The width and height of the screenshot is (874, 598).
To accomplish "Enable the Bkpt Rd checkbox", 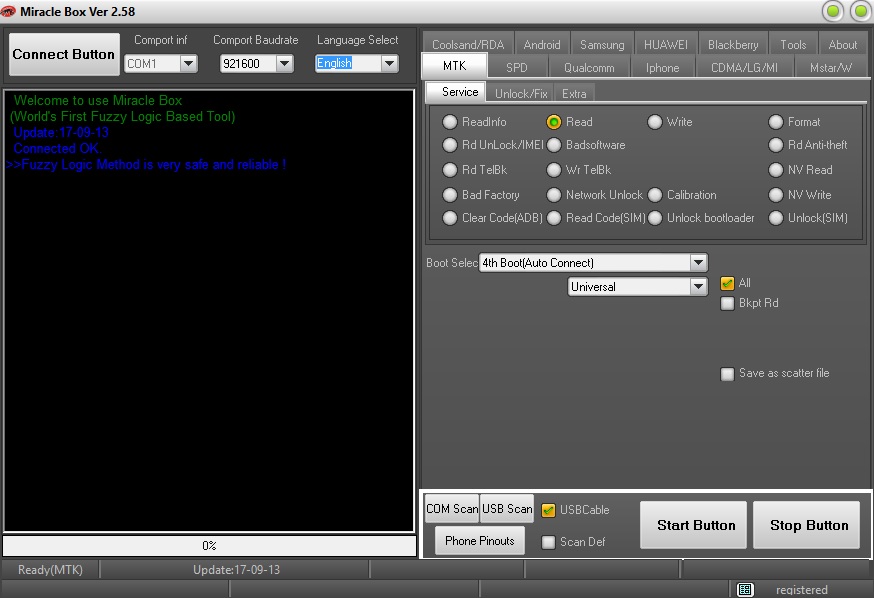I will point(727,303).
